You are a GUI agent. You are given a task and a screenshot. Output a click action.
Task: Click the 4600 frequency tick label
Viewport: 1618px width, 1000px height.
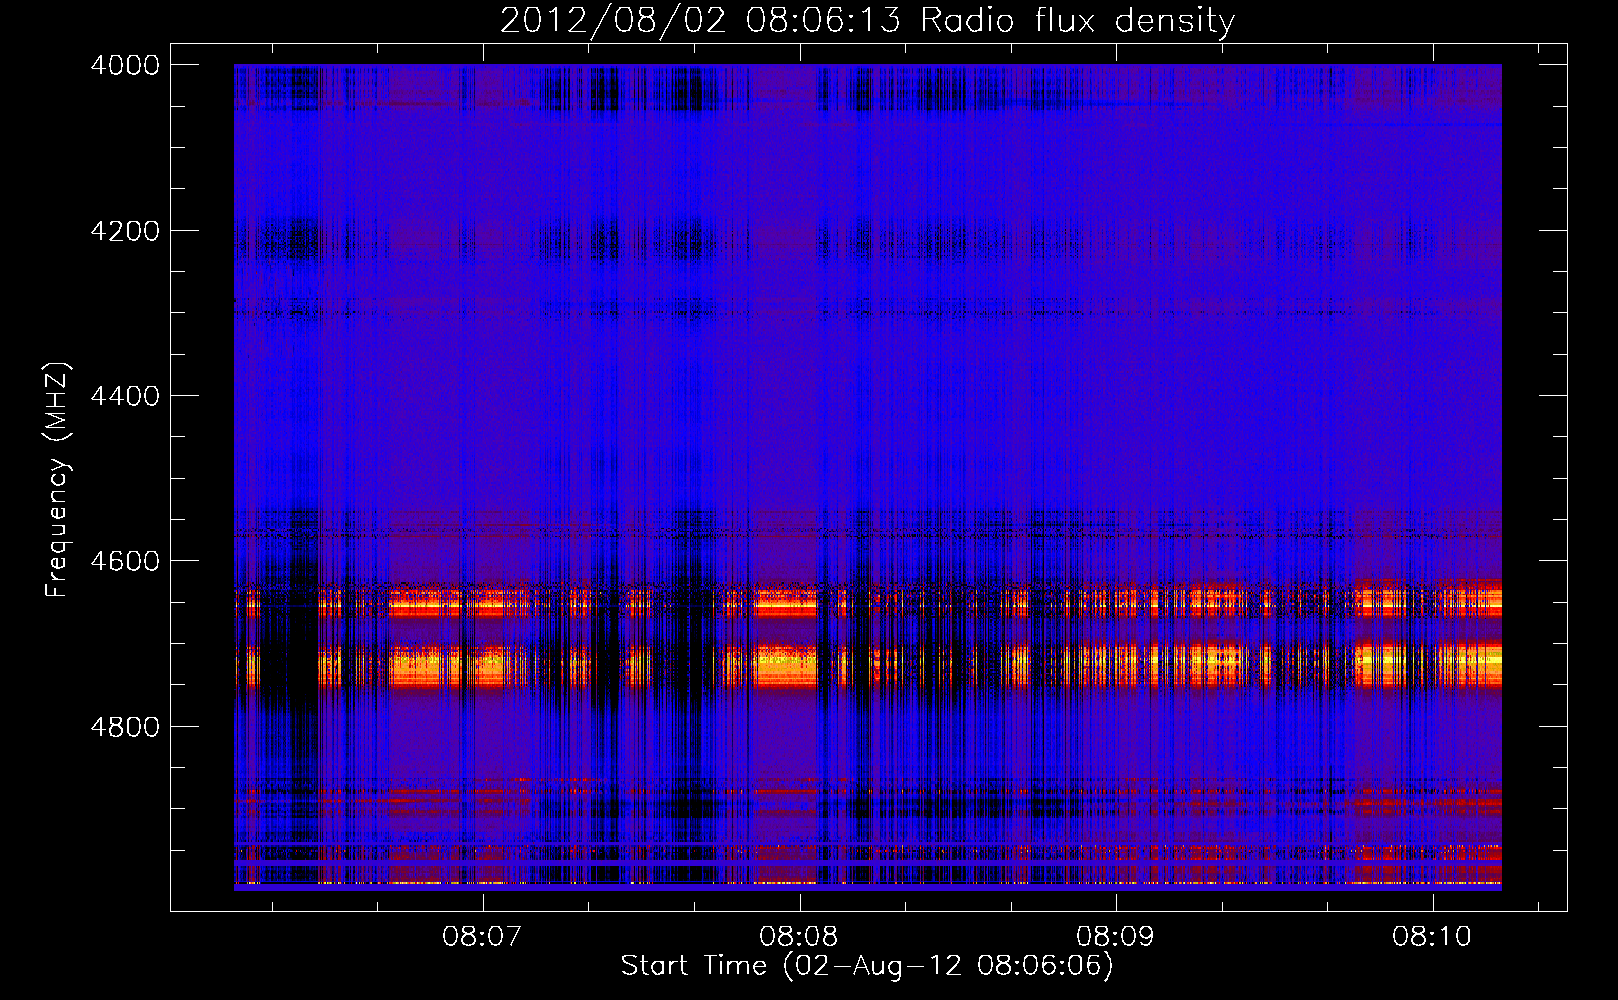point(125,561)
